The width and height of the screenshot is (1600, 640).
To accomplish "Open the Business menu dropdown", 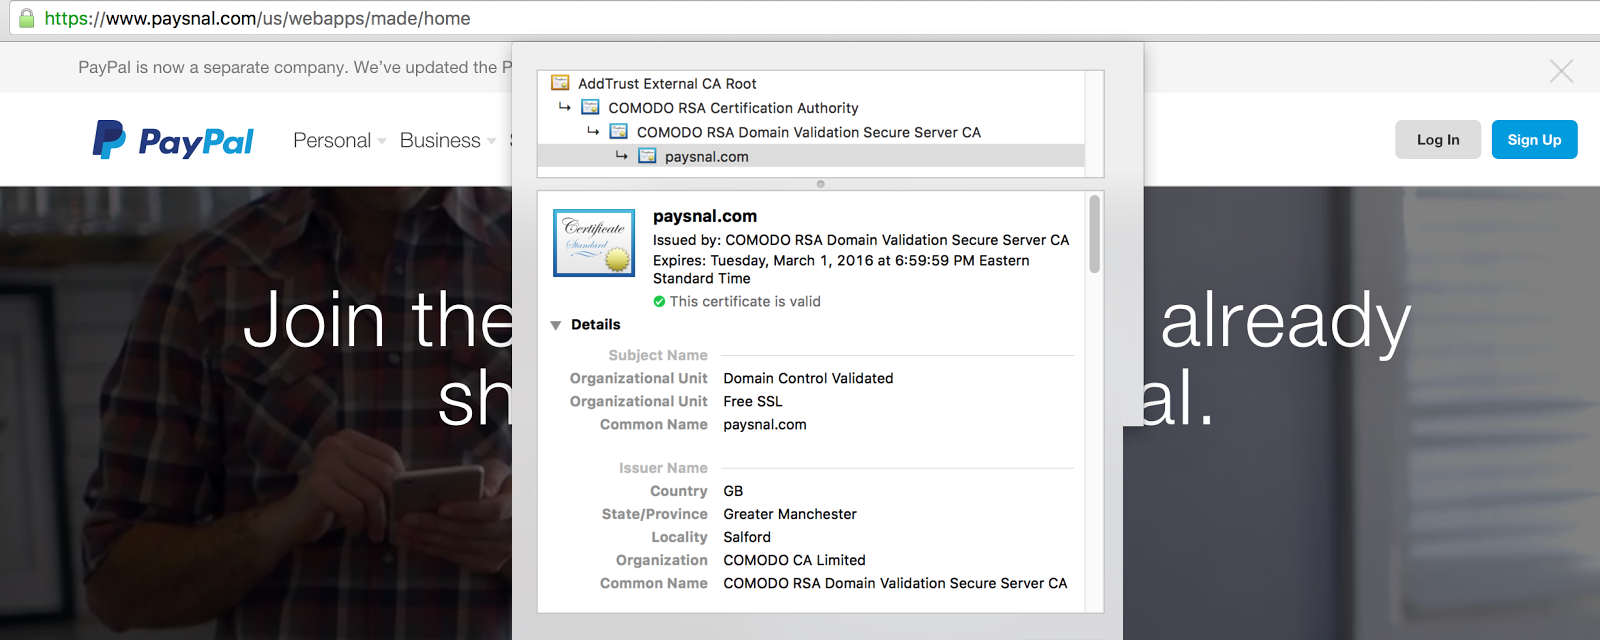I will (x=448, y=140).
